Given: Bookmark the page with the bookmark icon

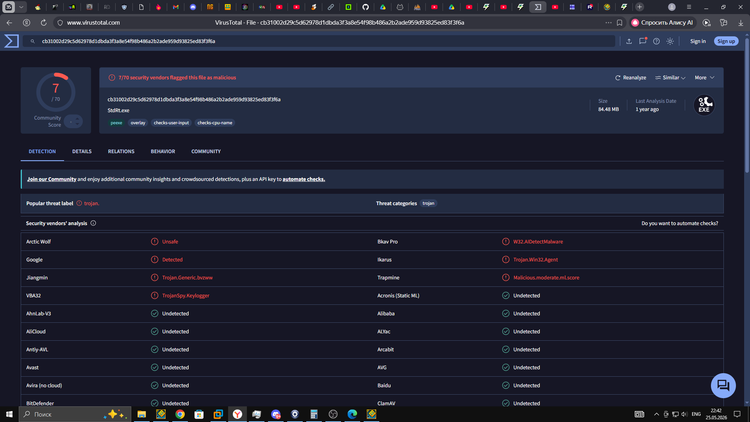Looking at the screenshot, I should 619,22.
